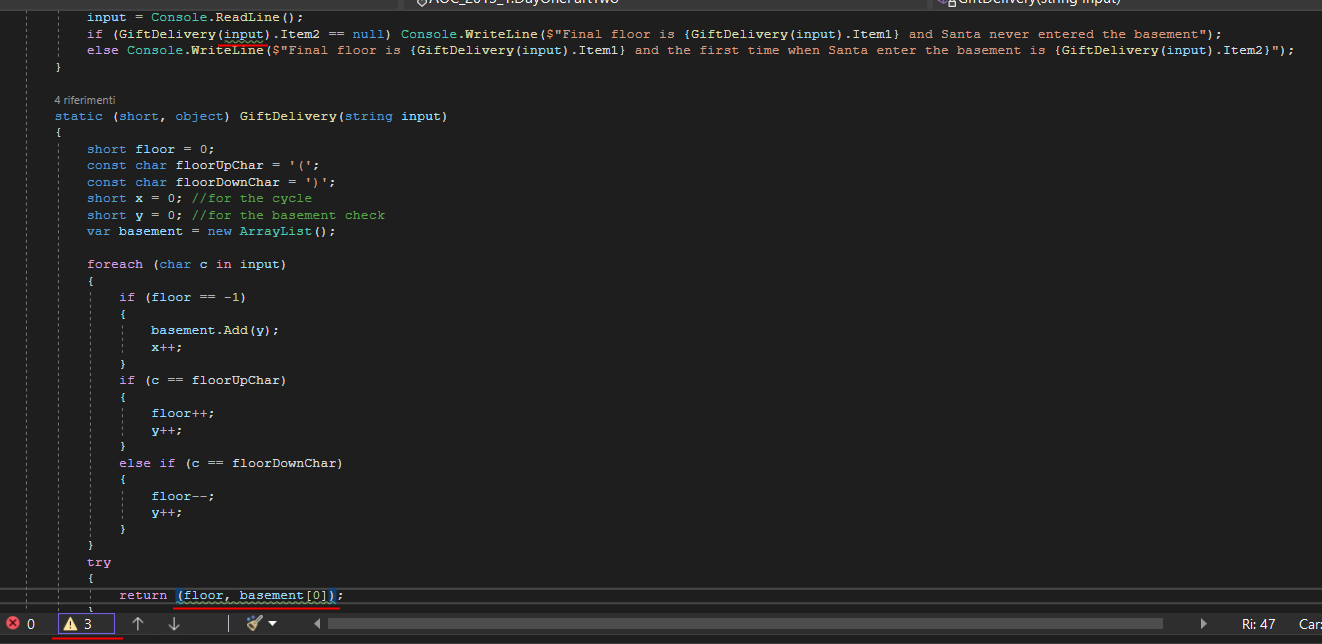Image resolution: width=1322 pixels, height=644 pixels.
Task: Go to previous issue with up arrow
Action: point(139,624)
